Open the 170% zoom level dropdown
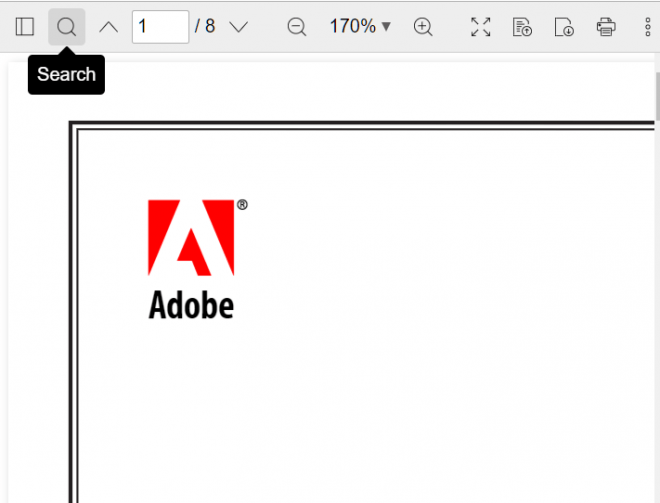This screenshot has width=660, height=503. click(x=360, y=27)
